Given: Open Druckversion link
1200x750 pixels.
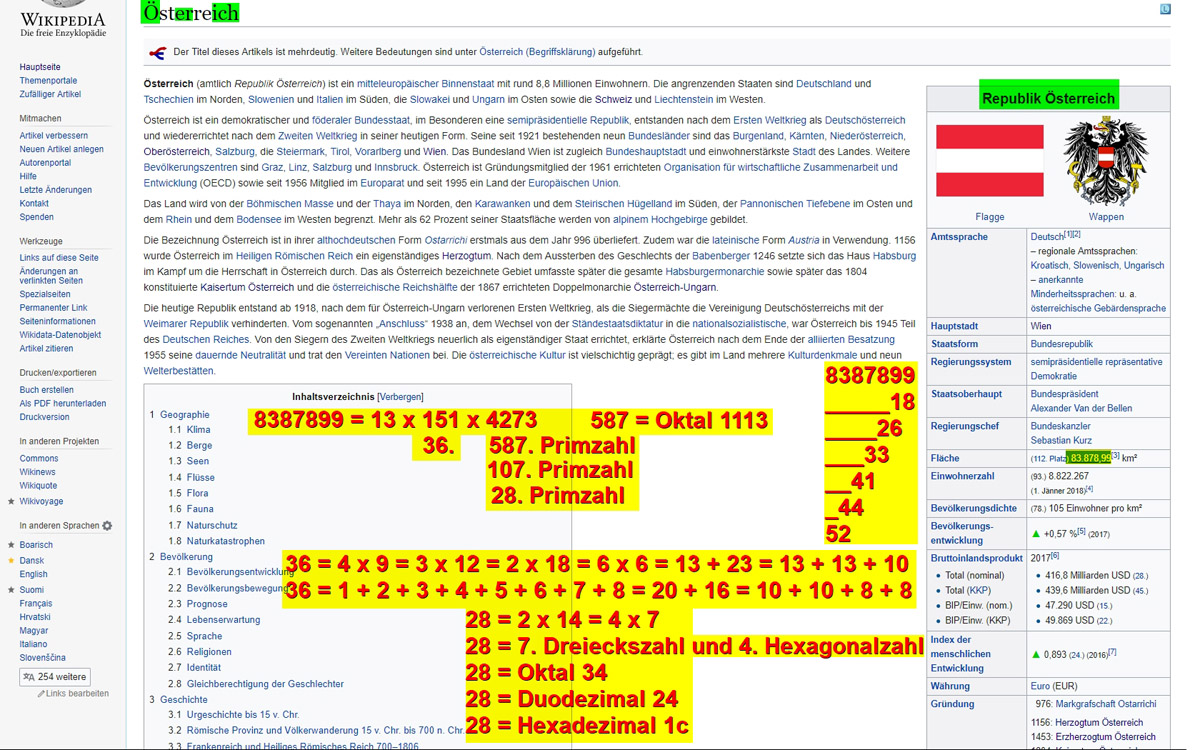Looking at the screenshot, I should 45,417.
